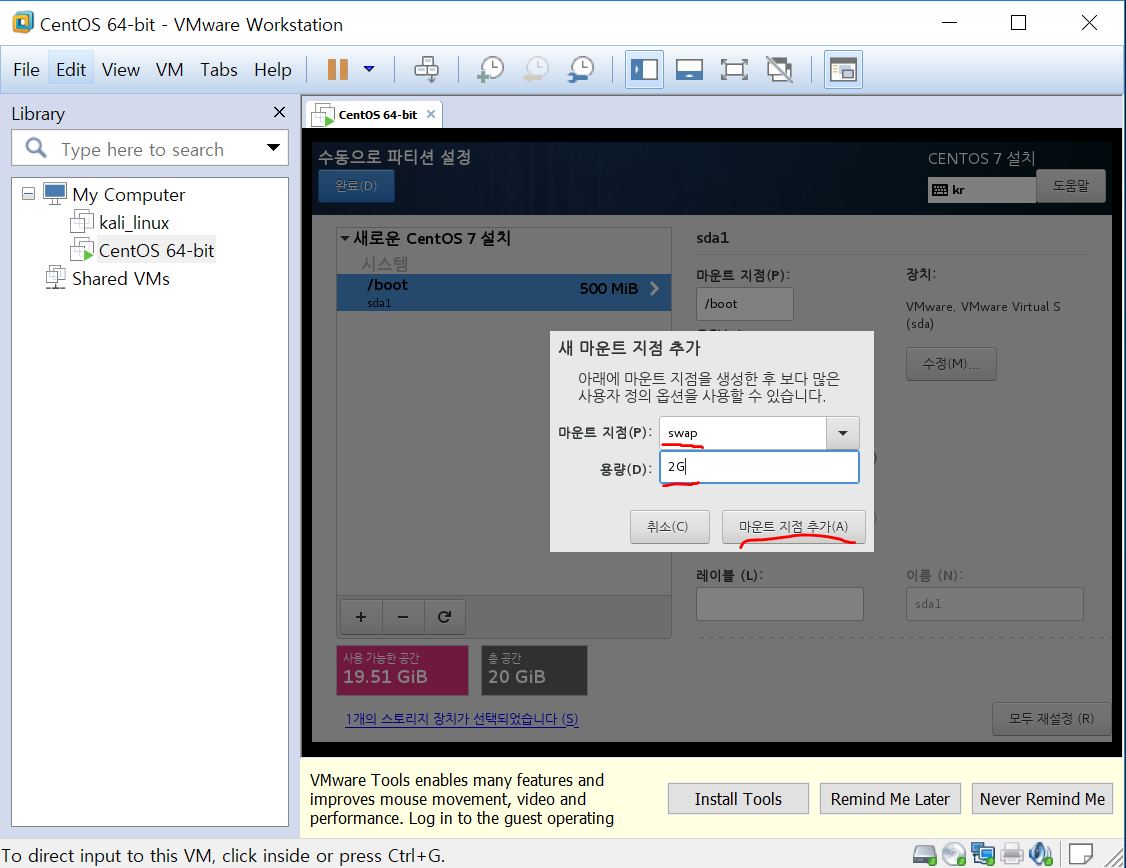The height and width of the screenshot is (868, 1126).
Task: Click the 레이블(L) label field
Action: pos(779,604)
